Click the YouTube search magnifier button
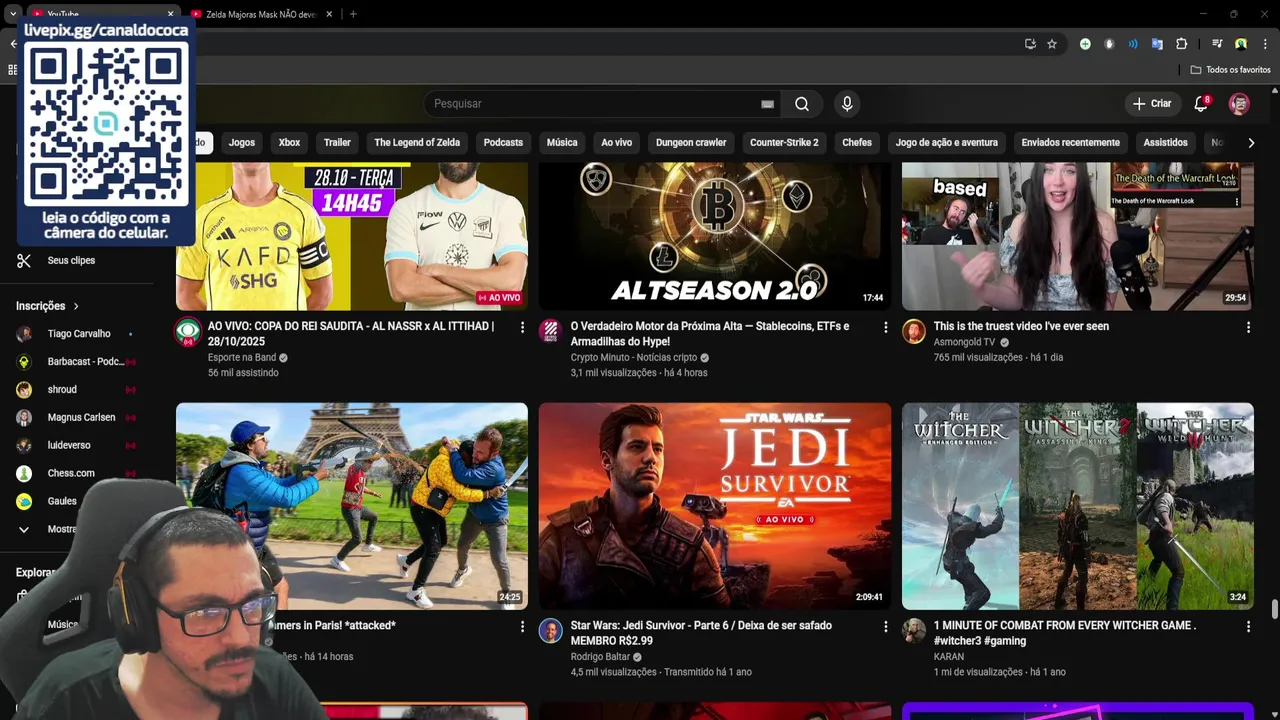This screenshot has width=1280, height=720. coord(802,104)
